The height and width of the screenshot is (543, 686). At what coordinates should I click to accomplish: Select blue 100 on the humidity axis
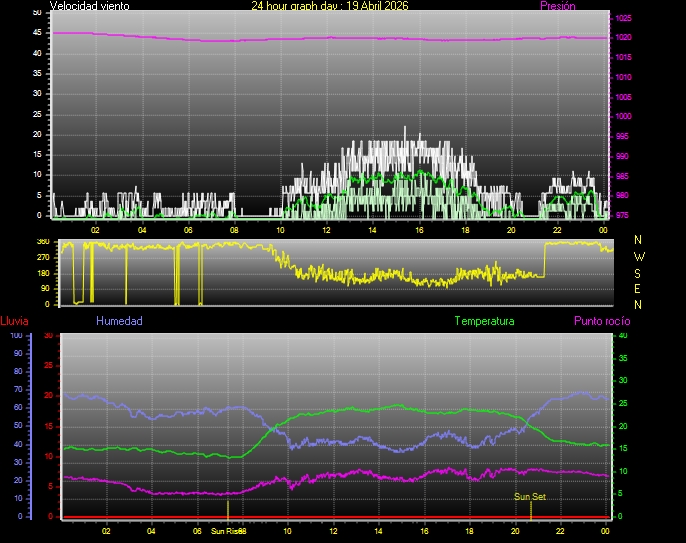(x=16, y=336)
